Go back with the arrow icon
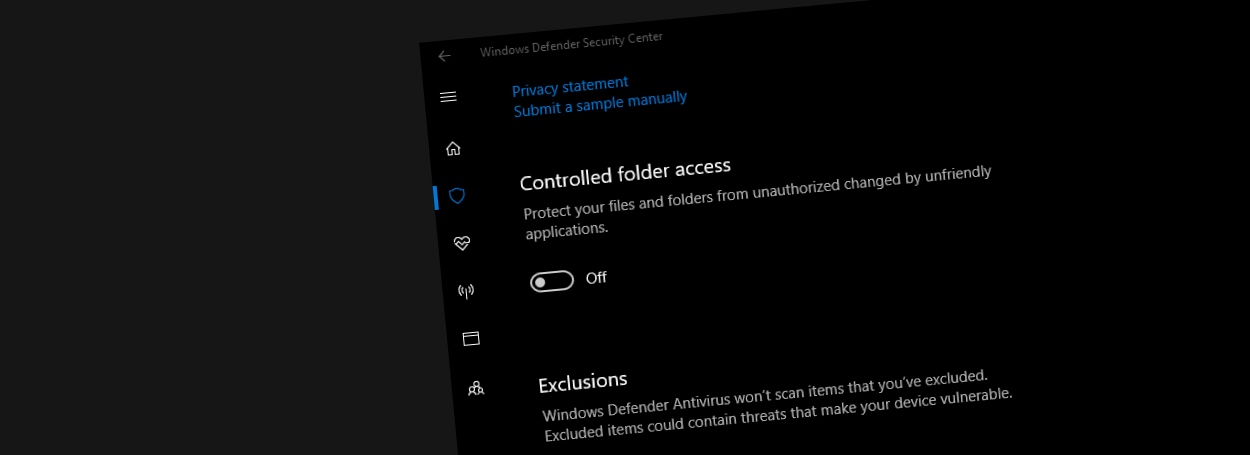Image resolution: width=1250 pixels, height=455 pixels. [x=444, y=56]
